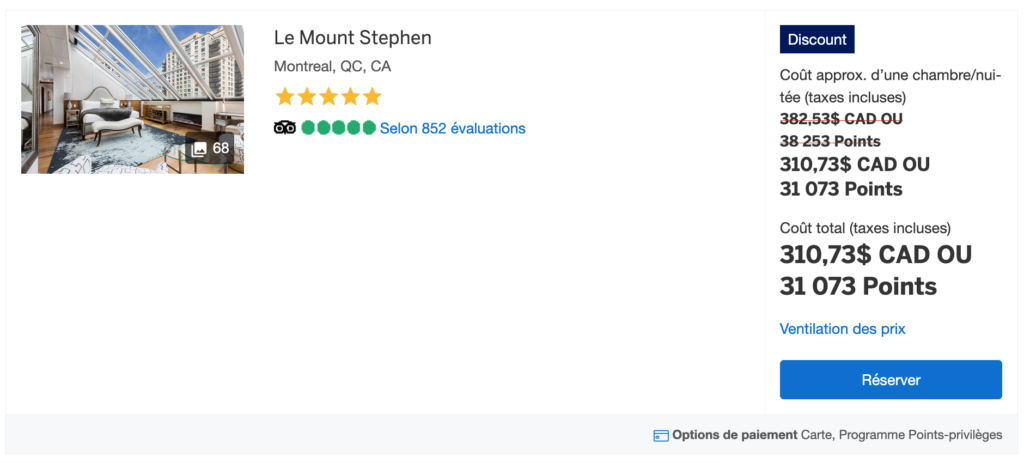Image resolution: width=1024 pixels, height=463 pixels.
Task: Click the TripAdvisor owl logo
Action: pyautogui.click(x=285, y=128)
